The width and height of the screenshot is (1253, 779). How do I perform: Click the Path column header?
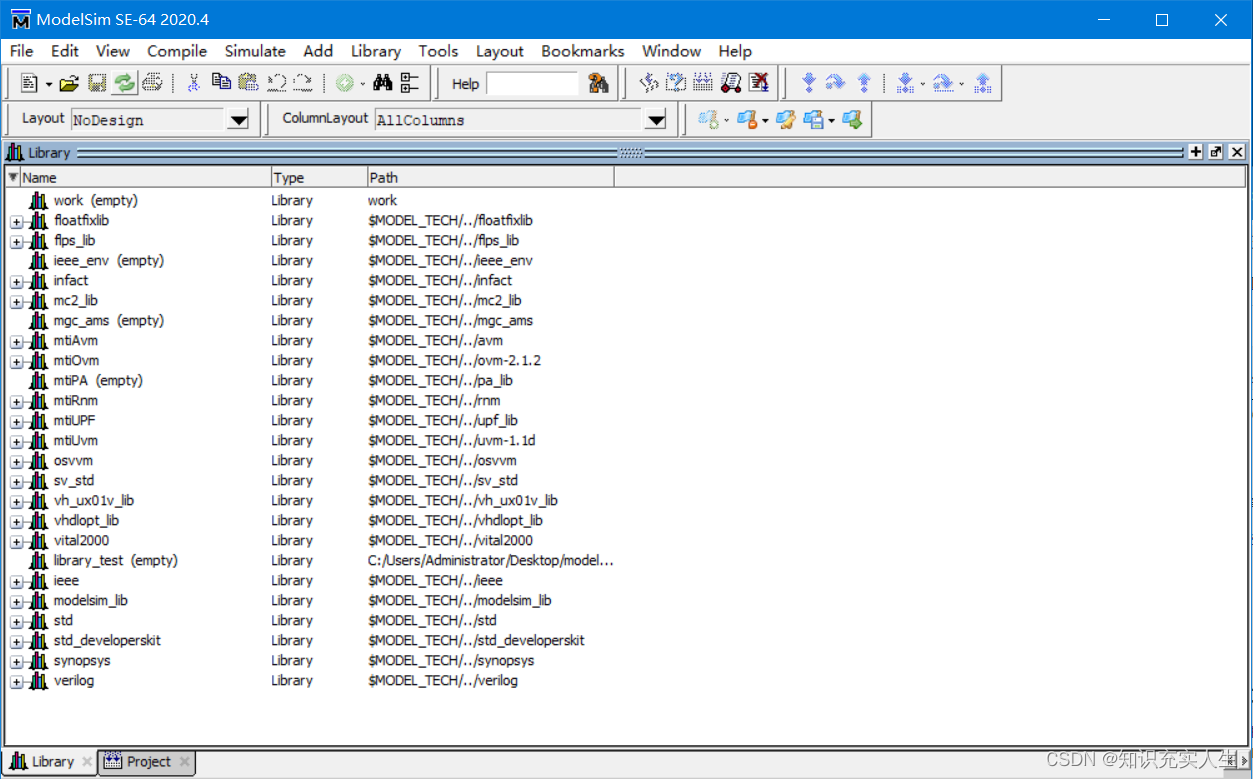click(490, 178)
